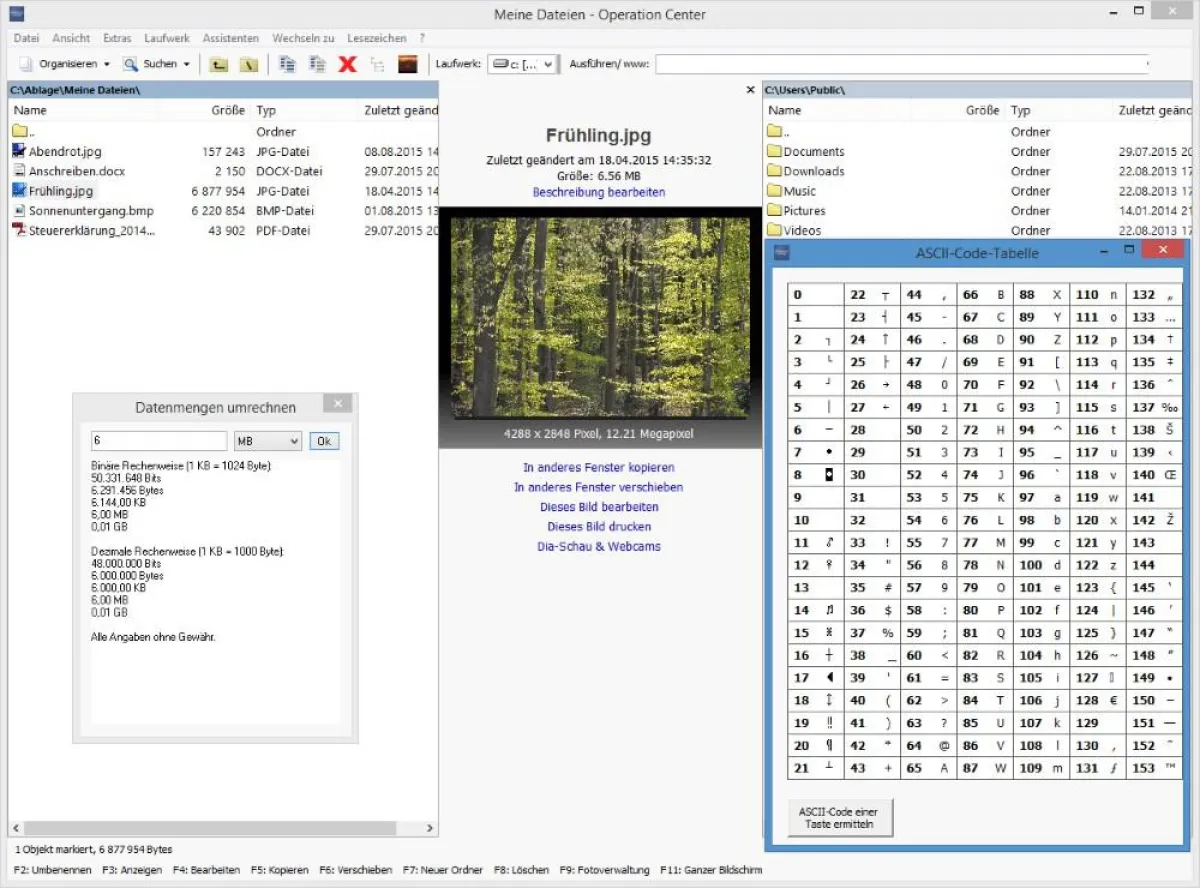Open the photo management sunset icon
This screenshot has width=1200, height=888.
pos(408,64)
